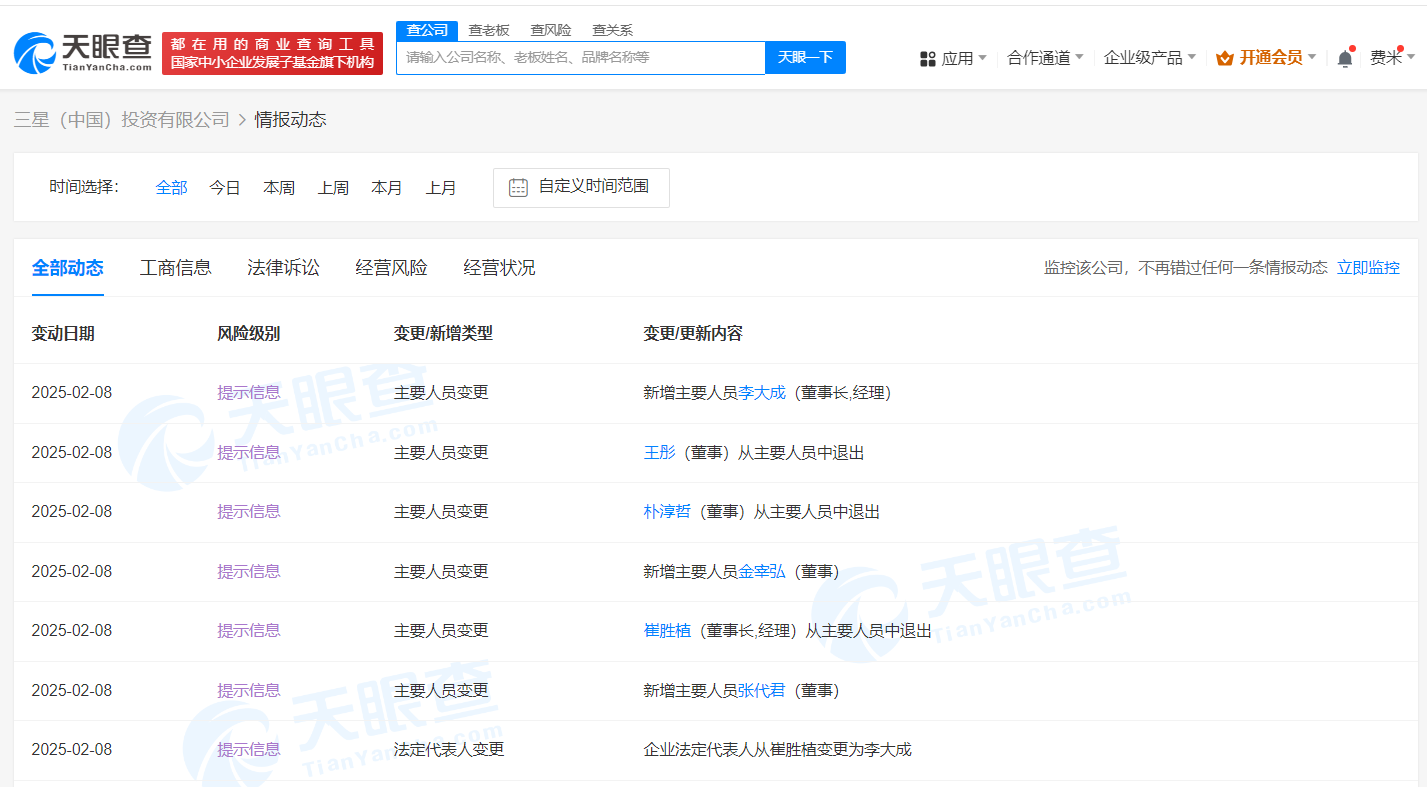Open person link 王彤
Screen dimensions: 1427x787
pos(659,452)
